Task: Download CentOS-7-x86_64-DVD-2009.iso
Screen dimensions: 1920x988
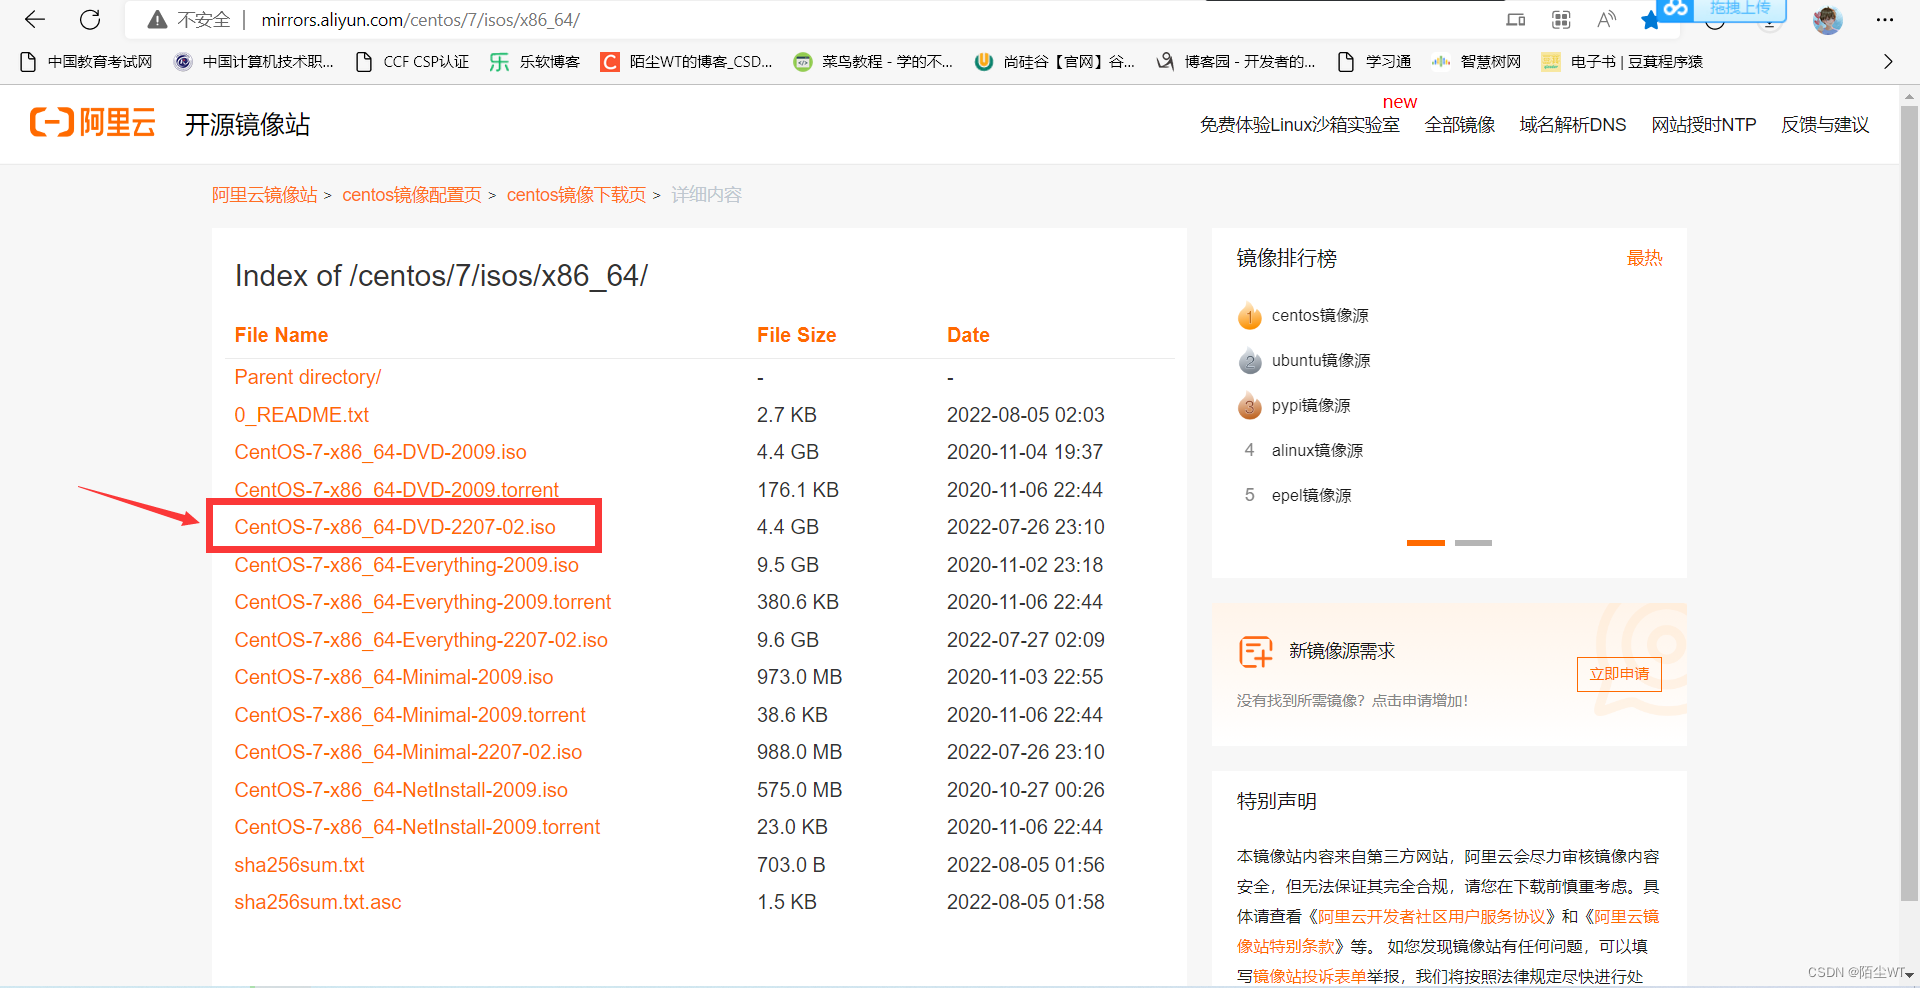Action: pyautogui.click(x=380, y=452)
